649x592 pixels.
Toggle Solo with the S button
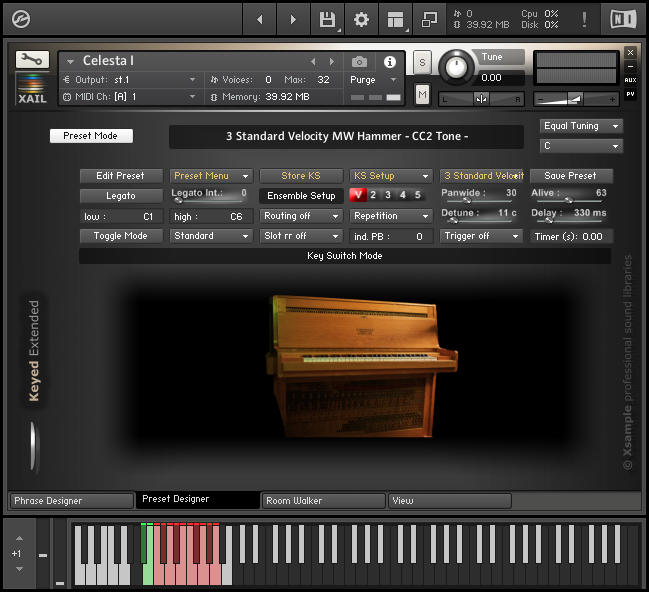click(x=422, y=63)
